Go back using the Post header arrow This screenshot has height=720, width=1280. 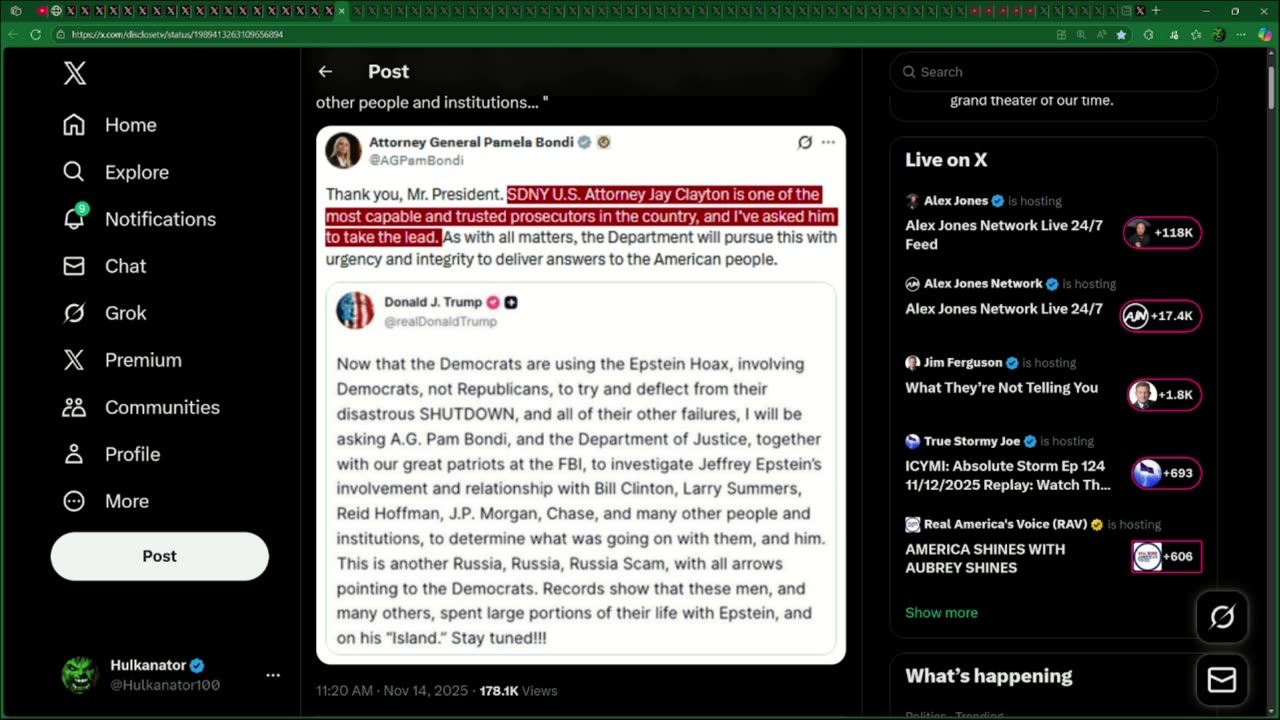coord(325,71)
